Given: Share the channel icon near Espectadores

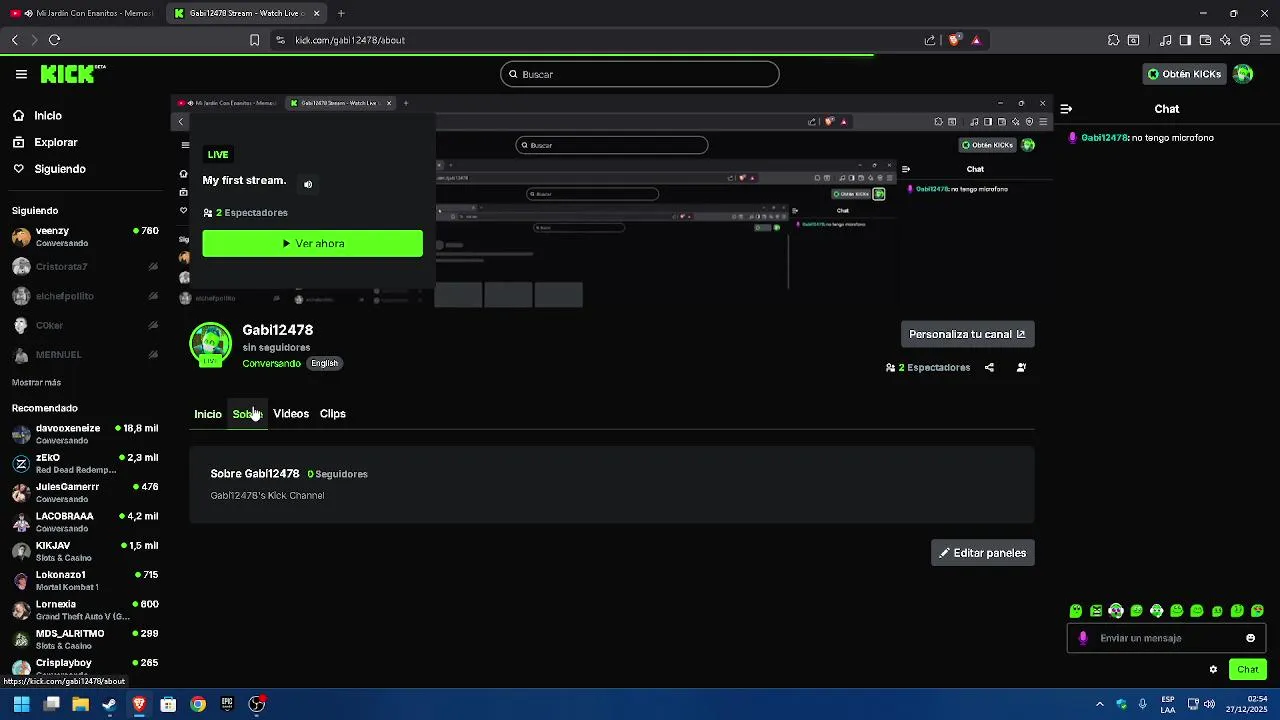Looking at the screenshot, I should (x=989, y=368).
